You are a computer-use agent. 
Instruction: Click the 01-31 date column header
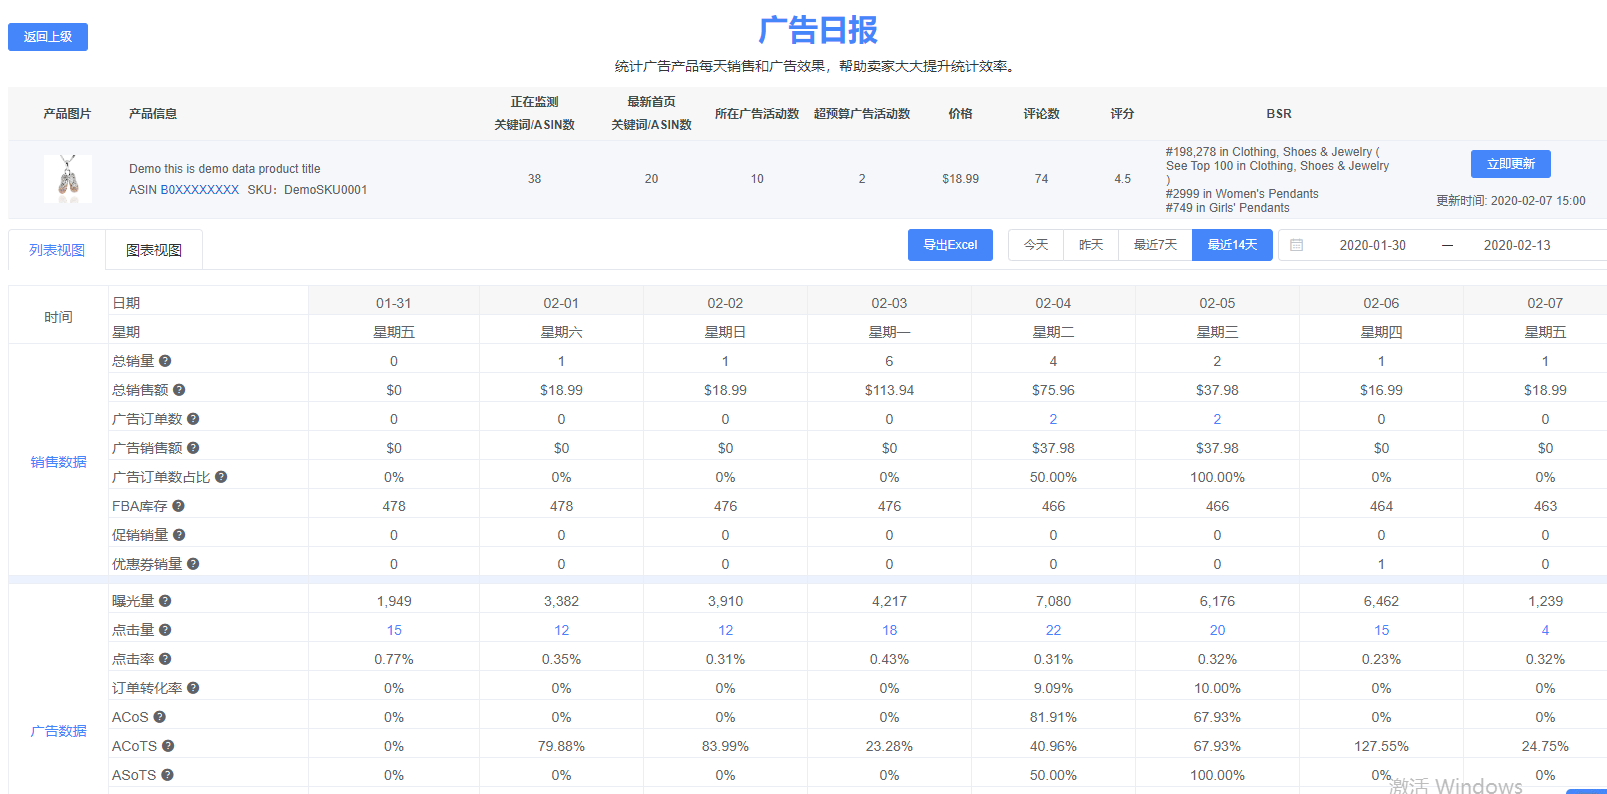point(394,303)
